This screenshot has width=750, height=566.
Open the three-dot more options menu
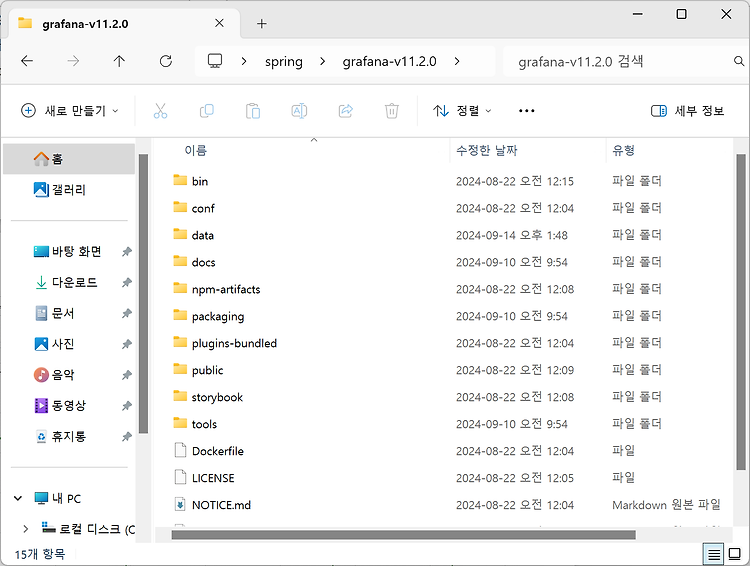526,111
